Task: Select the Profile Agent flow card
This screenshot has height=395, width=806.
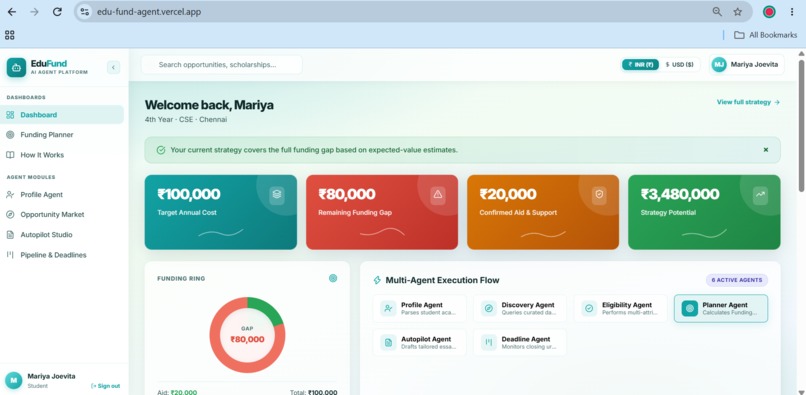Action: [x=419, y=309]
